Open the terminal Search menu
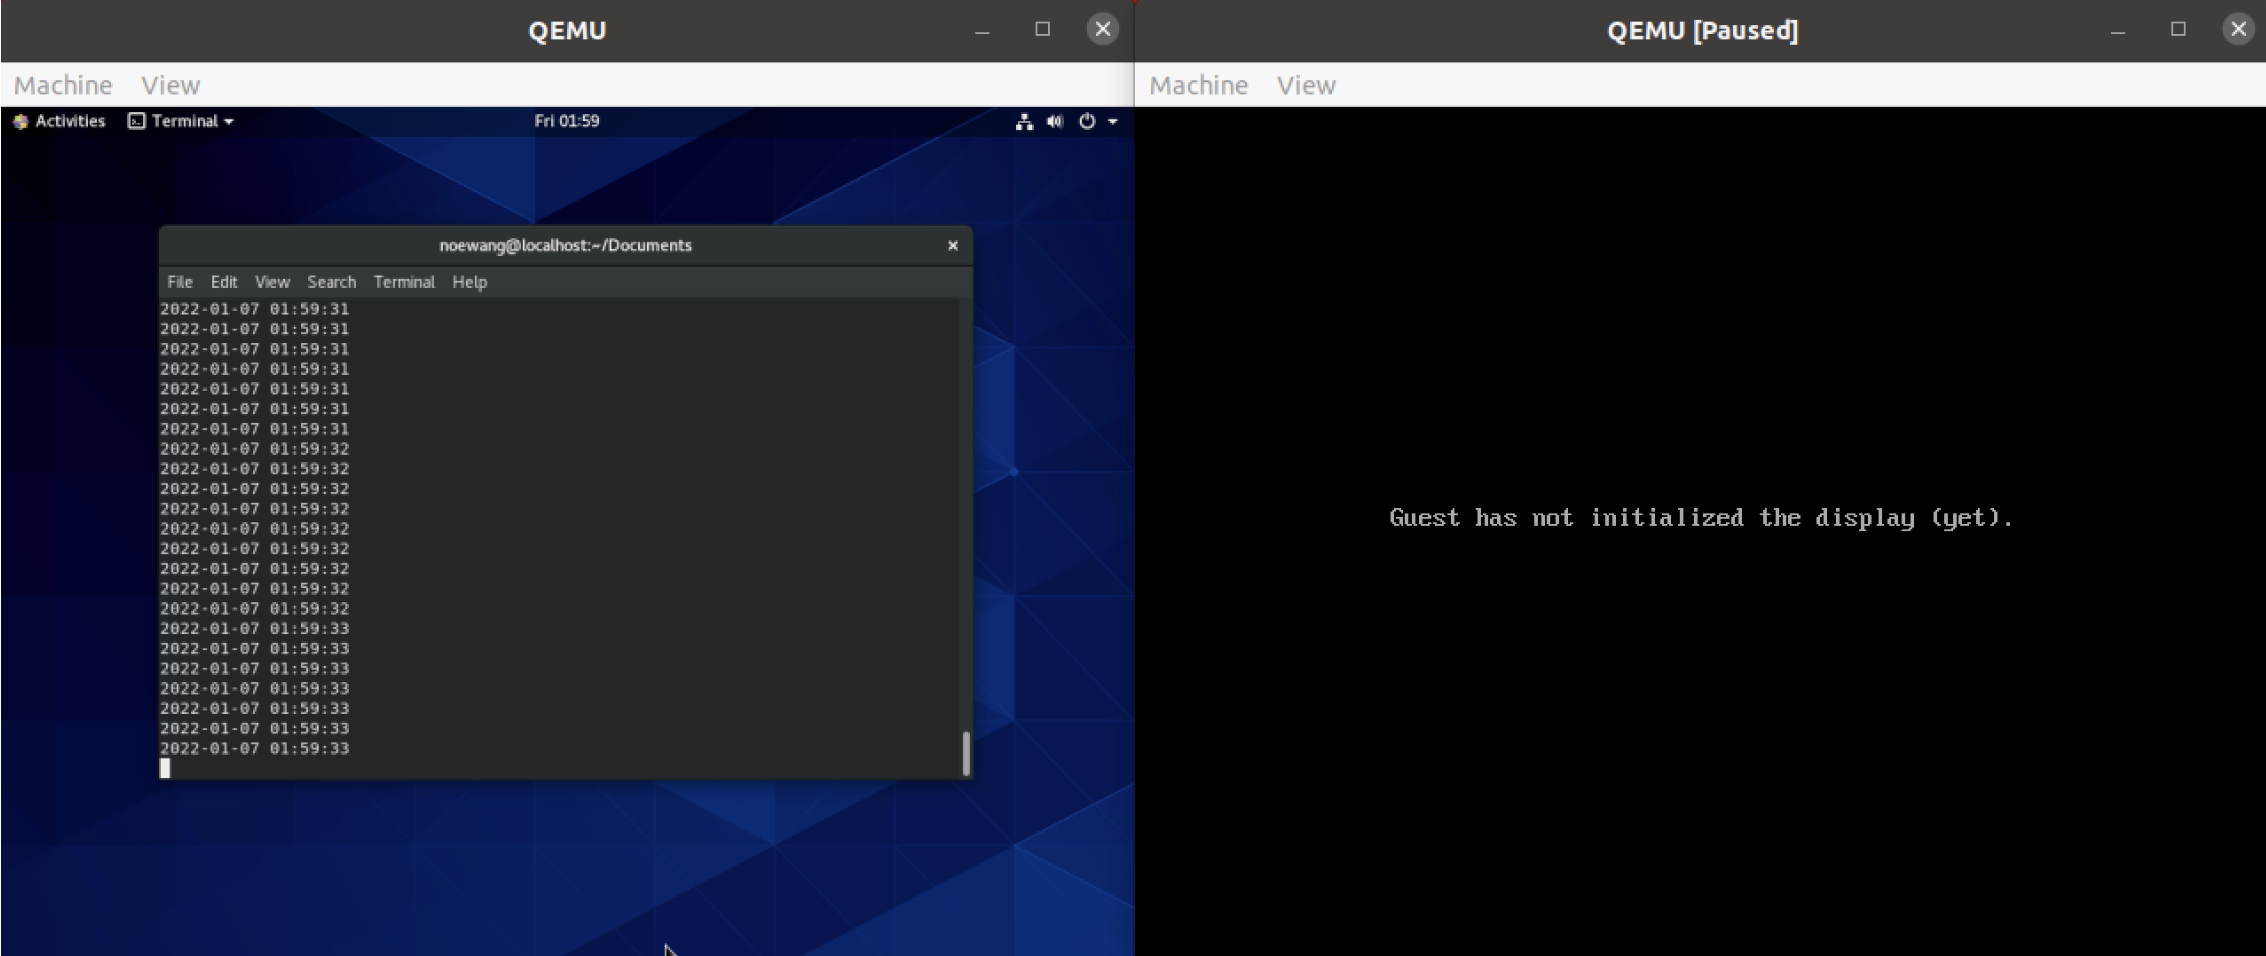 [x=331, y=282]
